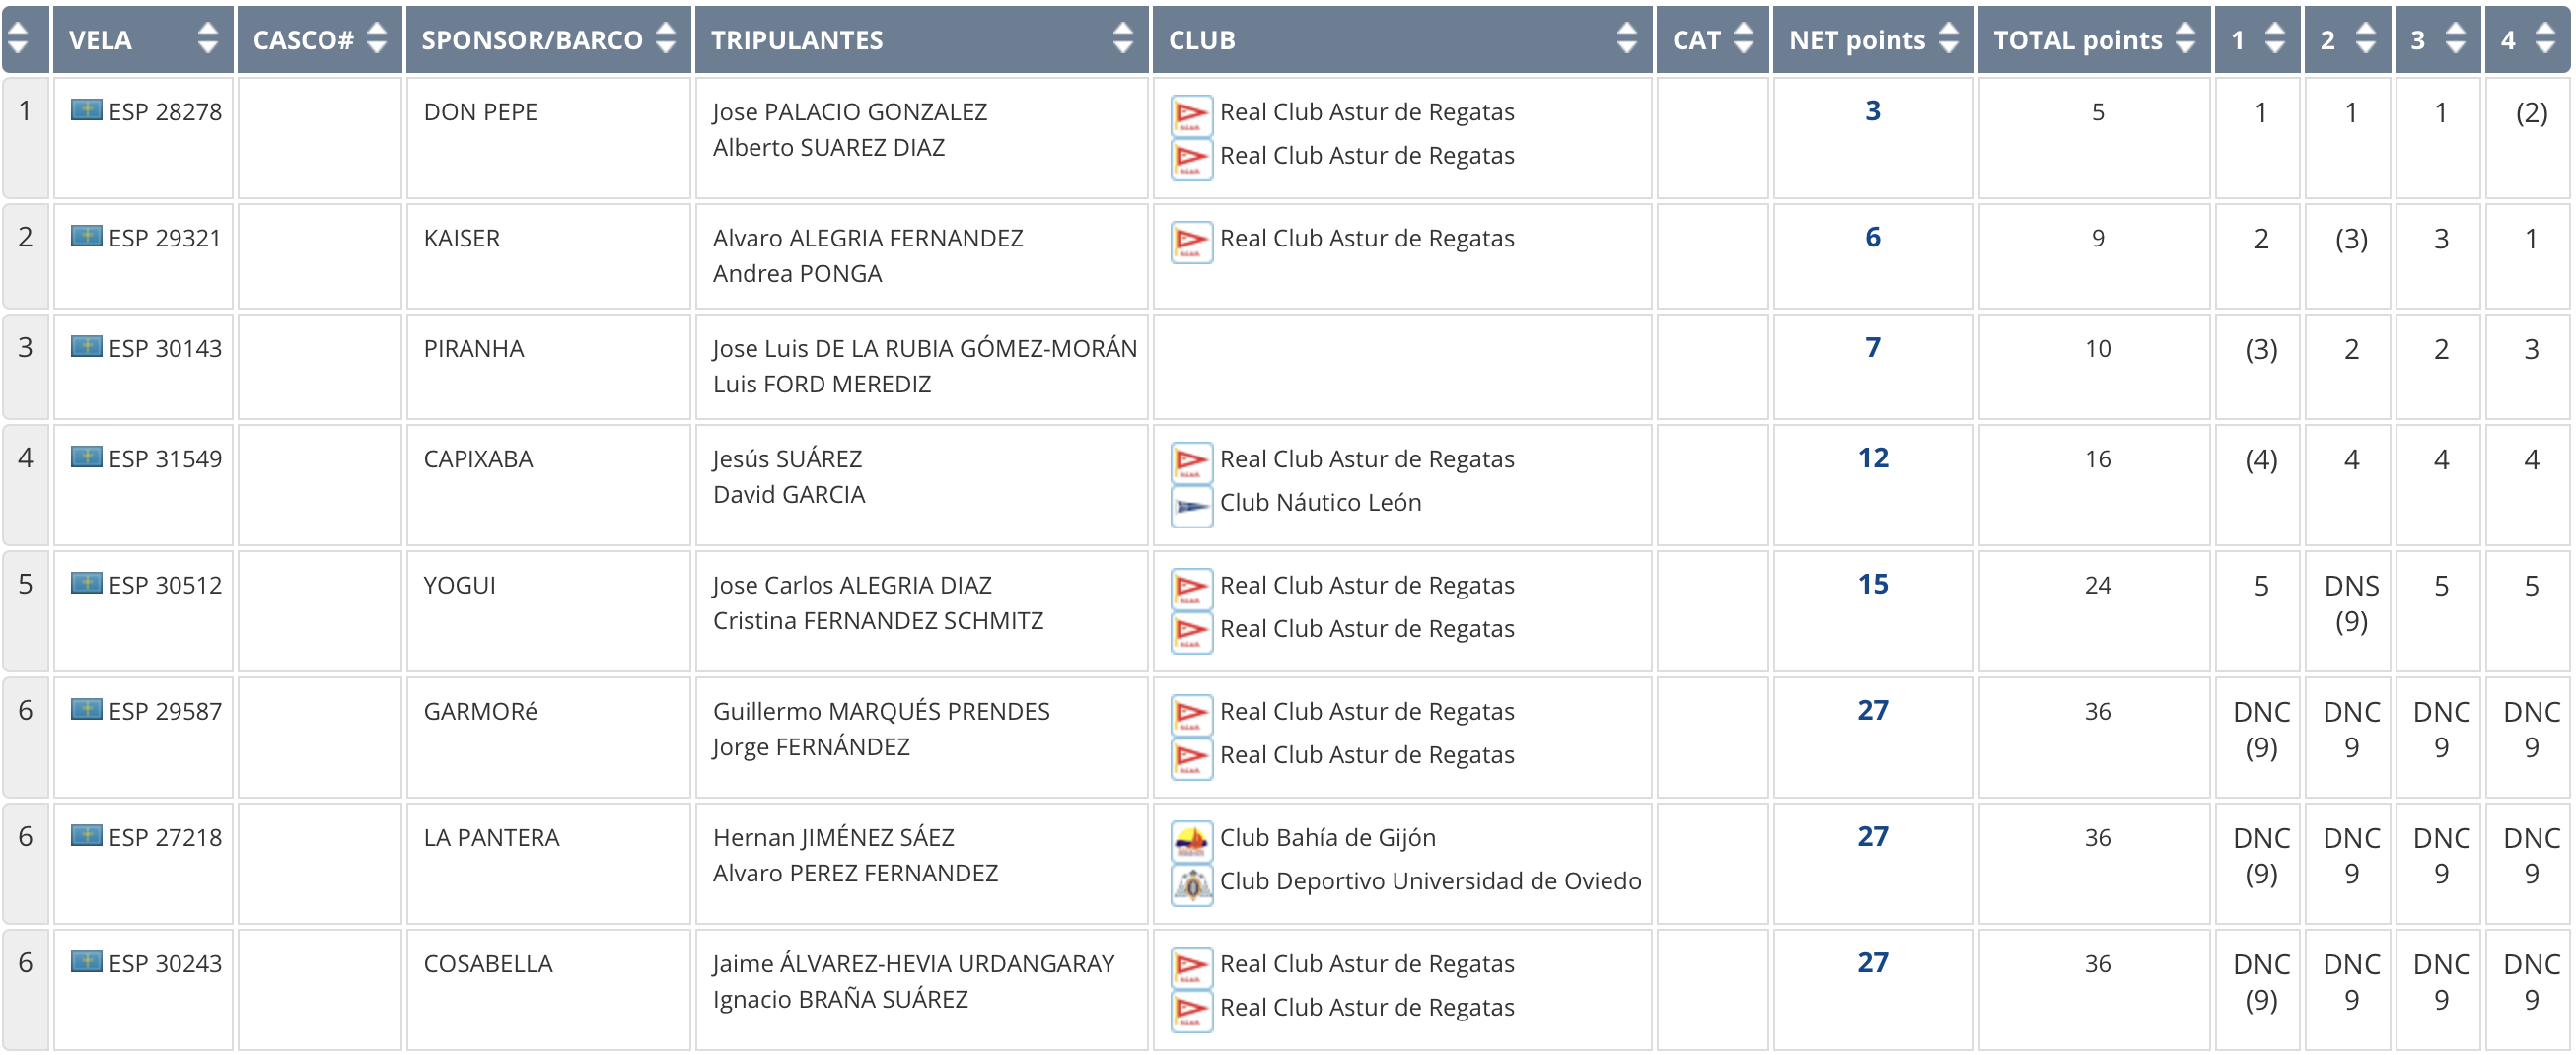Click sail number ESP 28278

coord(165,112)
